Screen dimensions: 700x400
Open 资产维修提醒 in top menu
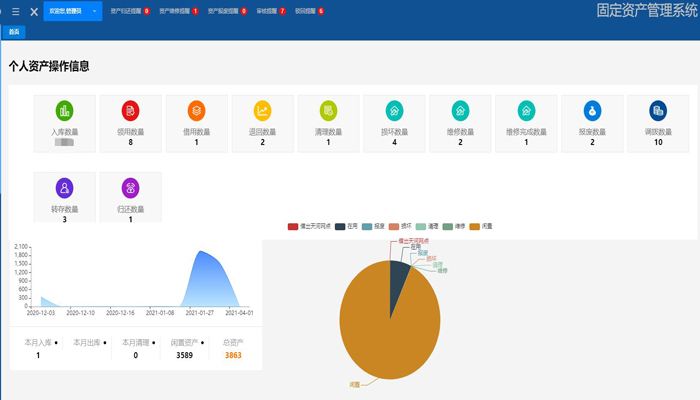tap(177, 11)
